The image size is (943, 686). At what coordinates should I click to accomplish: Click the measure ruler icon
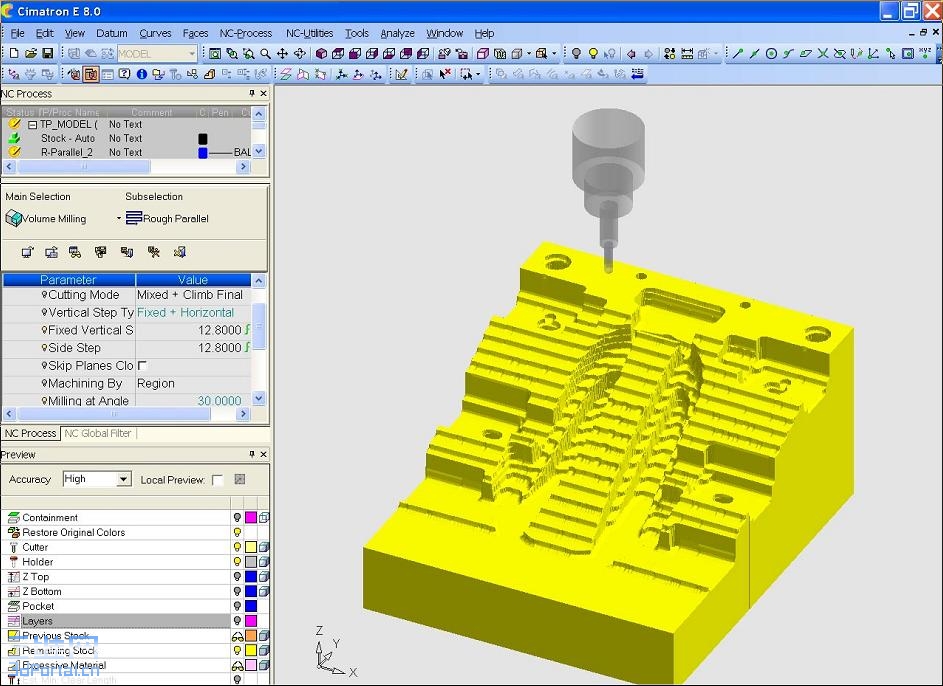(687, 54)
